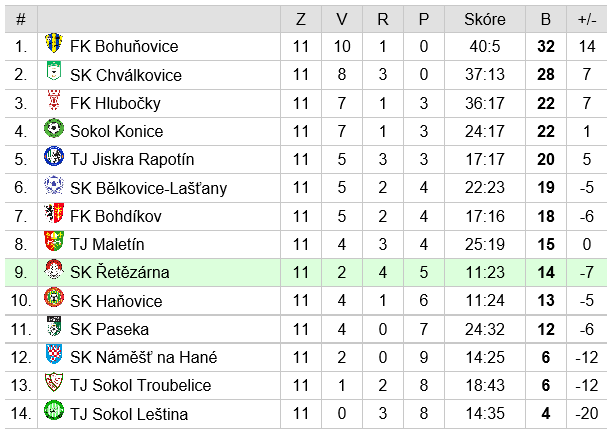Viewport: 614px width, 433px height.
Task: Click the SK Řetězárna club logo
Action: tap(54, 269)
